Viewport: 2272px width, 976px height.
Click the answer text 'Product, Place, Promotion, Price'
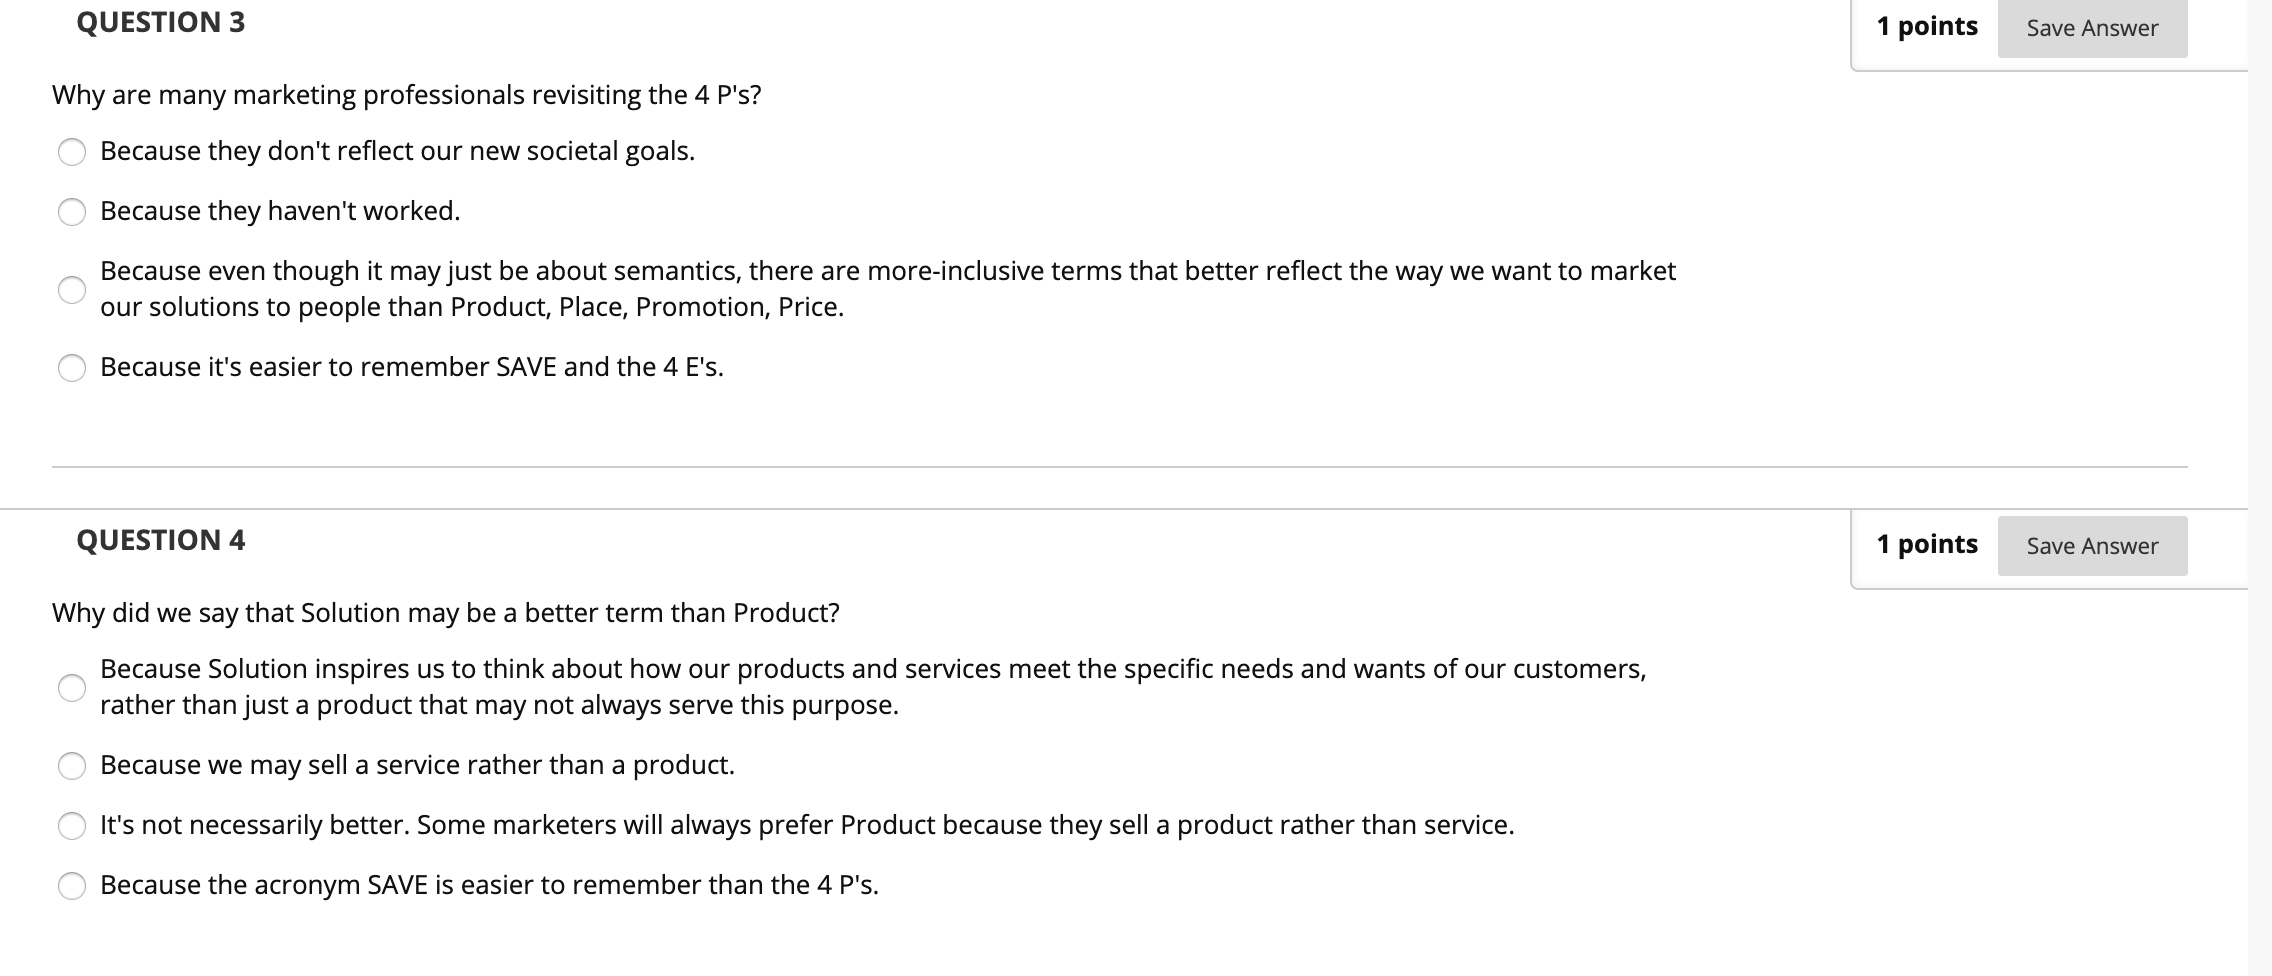647,308
